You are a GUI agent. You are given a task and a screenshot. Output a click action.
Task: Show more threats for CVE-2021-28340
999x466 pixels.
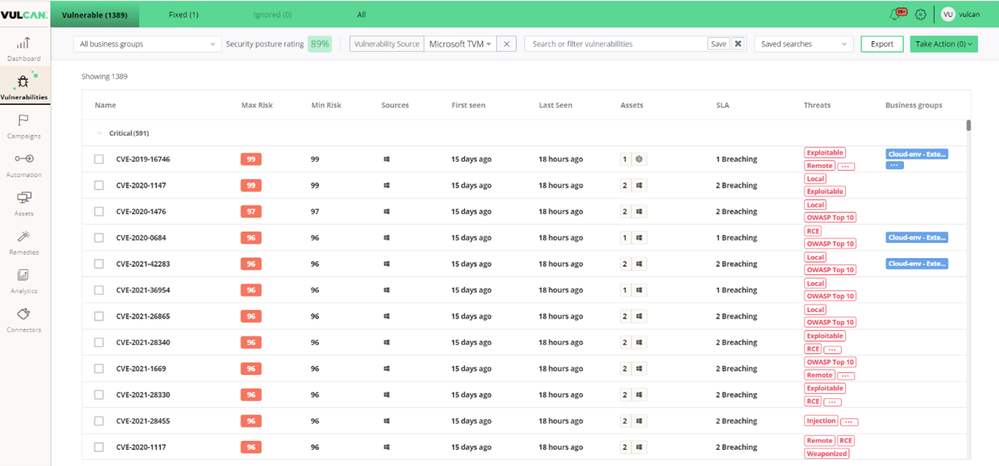(x=832, y=349)
